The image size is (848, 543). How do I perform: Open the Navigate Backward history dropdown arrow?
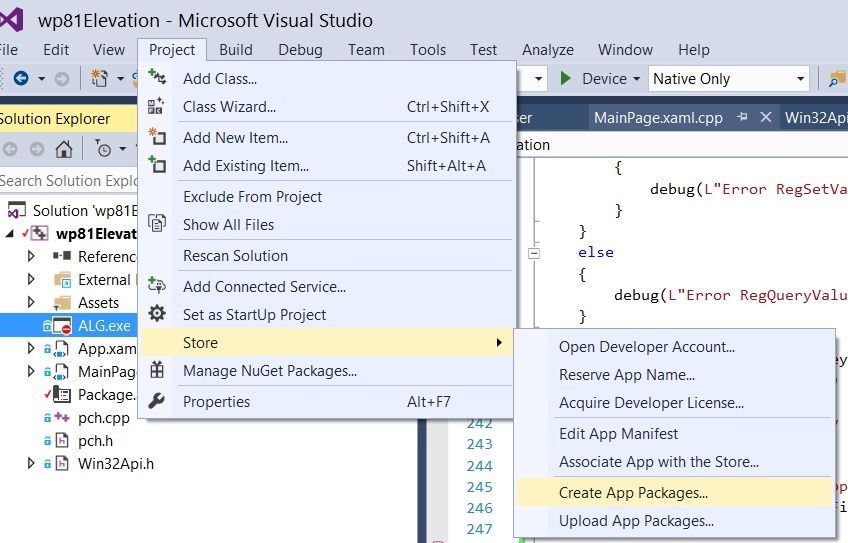tap(42, 79)
